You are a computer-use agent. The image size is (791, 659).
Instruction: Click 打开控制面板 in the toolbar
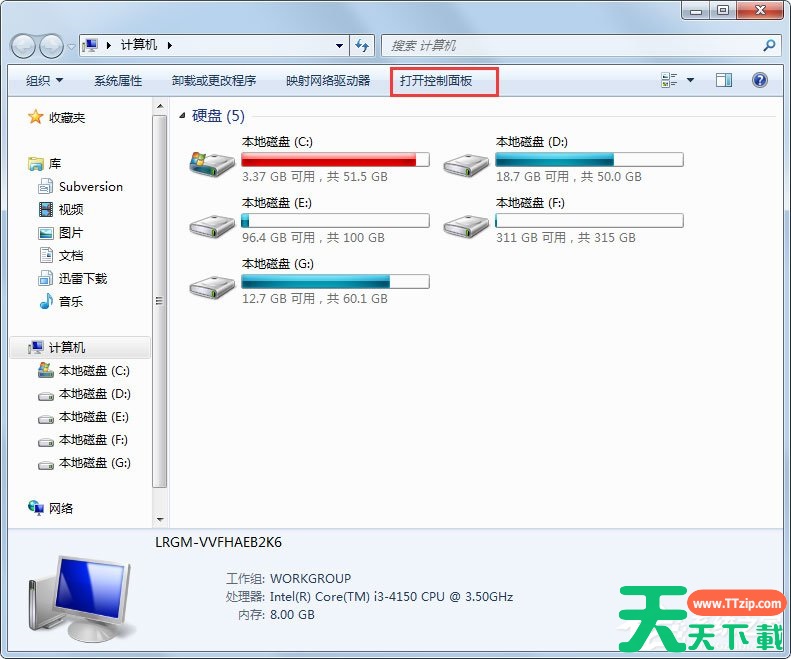coord(436,81)
